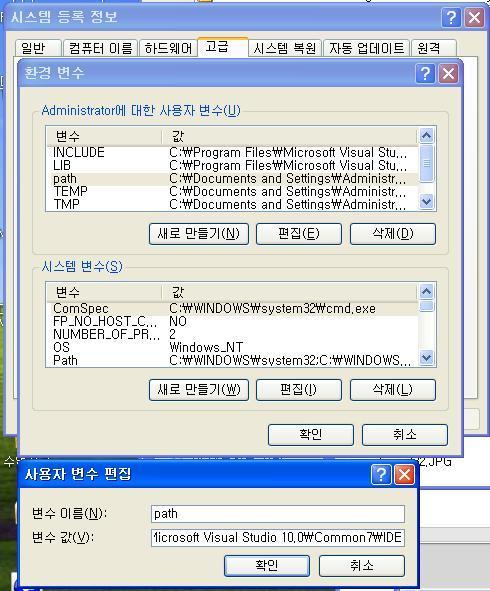Open the 일반 tab in 시스템 등록 정보

pyautogui.click(x=38, y=48)
